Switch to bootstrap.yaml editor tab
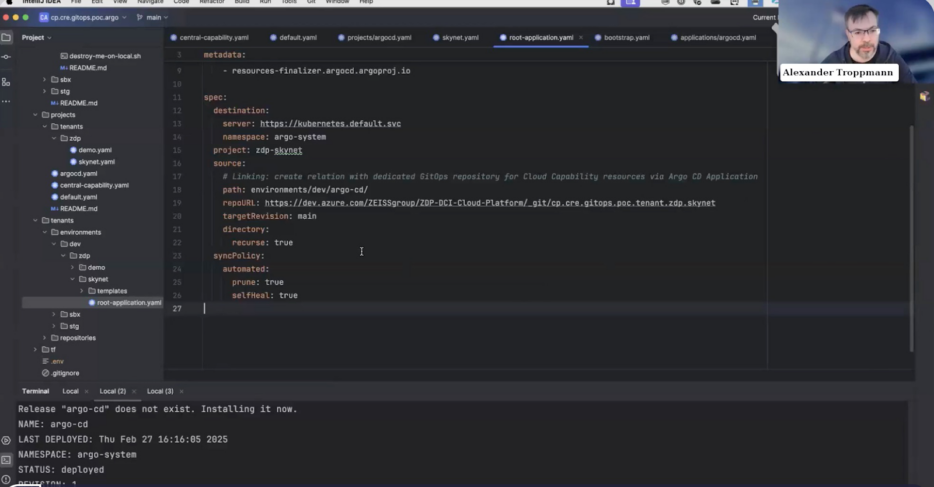The width and height of the screenshot is (934, 487). pos(622,38)
